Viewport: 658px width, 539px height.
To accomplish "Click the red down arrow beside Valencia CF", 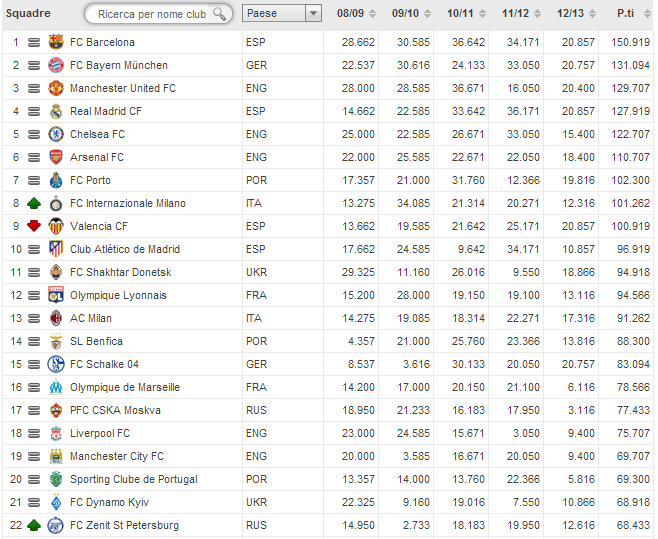I will click(x=33, y=226).
